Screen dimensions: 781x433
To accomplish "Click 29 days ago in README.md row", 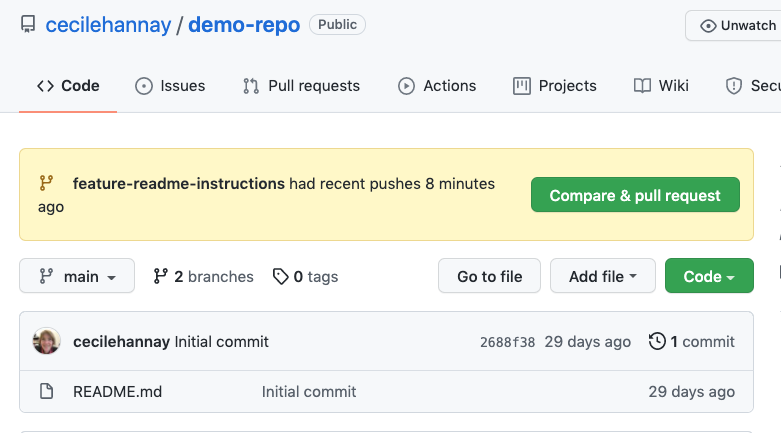I will coord(692,392).
